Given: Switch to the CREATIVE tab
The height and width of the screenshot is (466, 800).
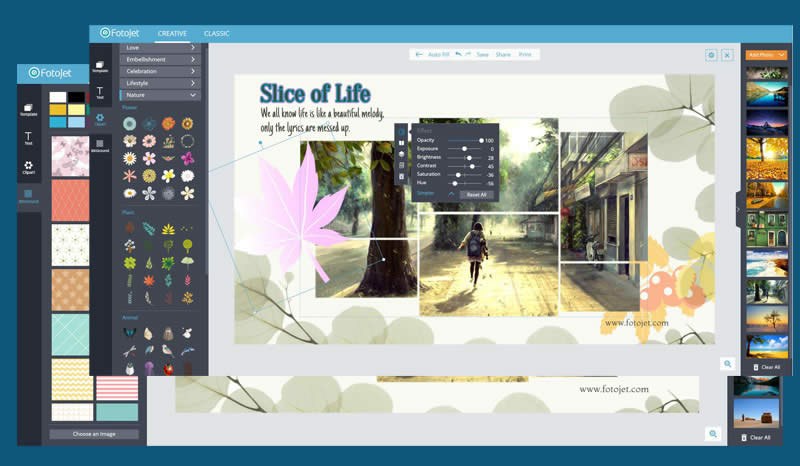Looking at the screenshot, I should 172,33.
